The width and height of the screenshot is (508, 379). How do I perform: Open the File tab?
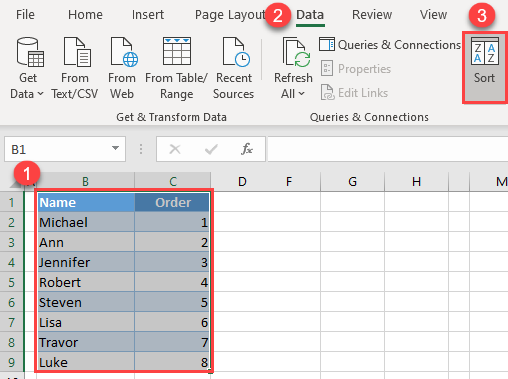point(25,15)
